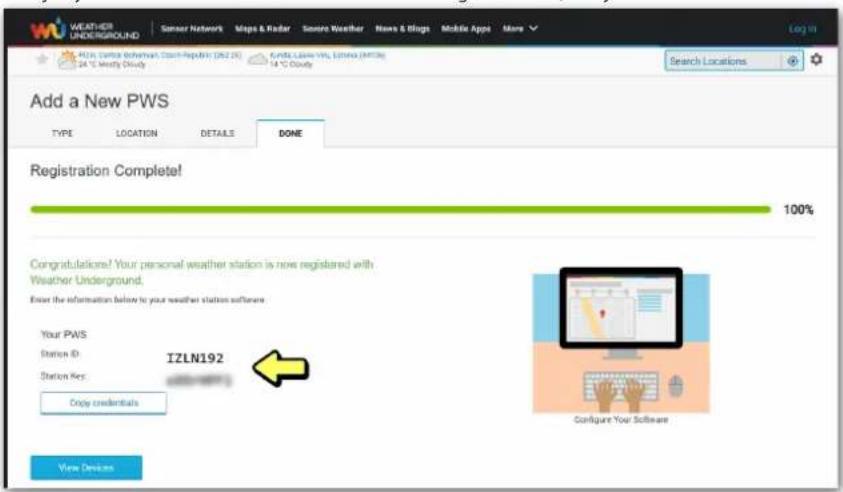Image resolution: width=843 pixels, height=492 pixels.
Task: Open the settings gear icon
Action: click(816, 59)
